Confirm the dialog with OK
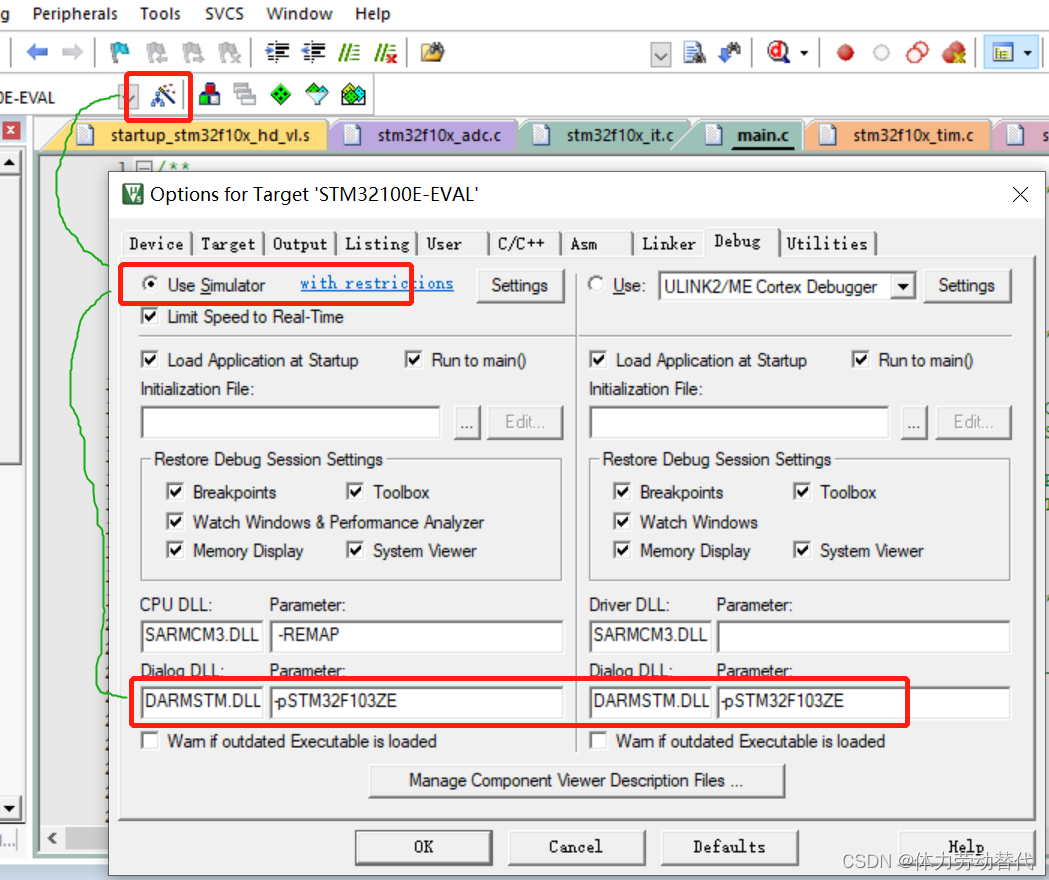Image resolution: width=1049 pixels, height=880 pixels. [x=423, y=847]
